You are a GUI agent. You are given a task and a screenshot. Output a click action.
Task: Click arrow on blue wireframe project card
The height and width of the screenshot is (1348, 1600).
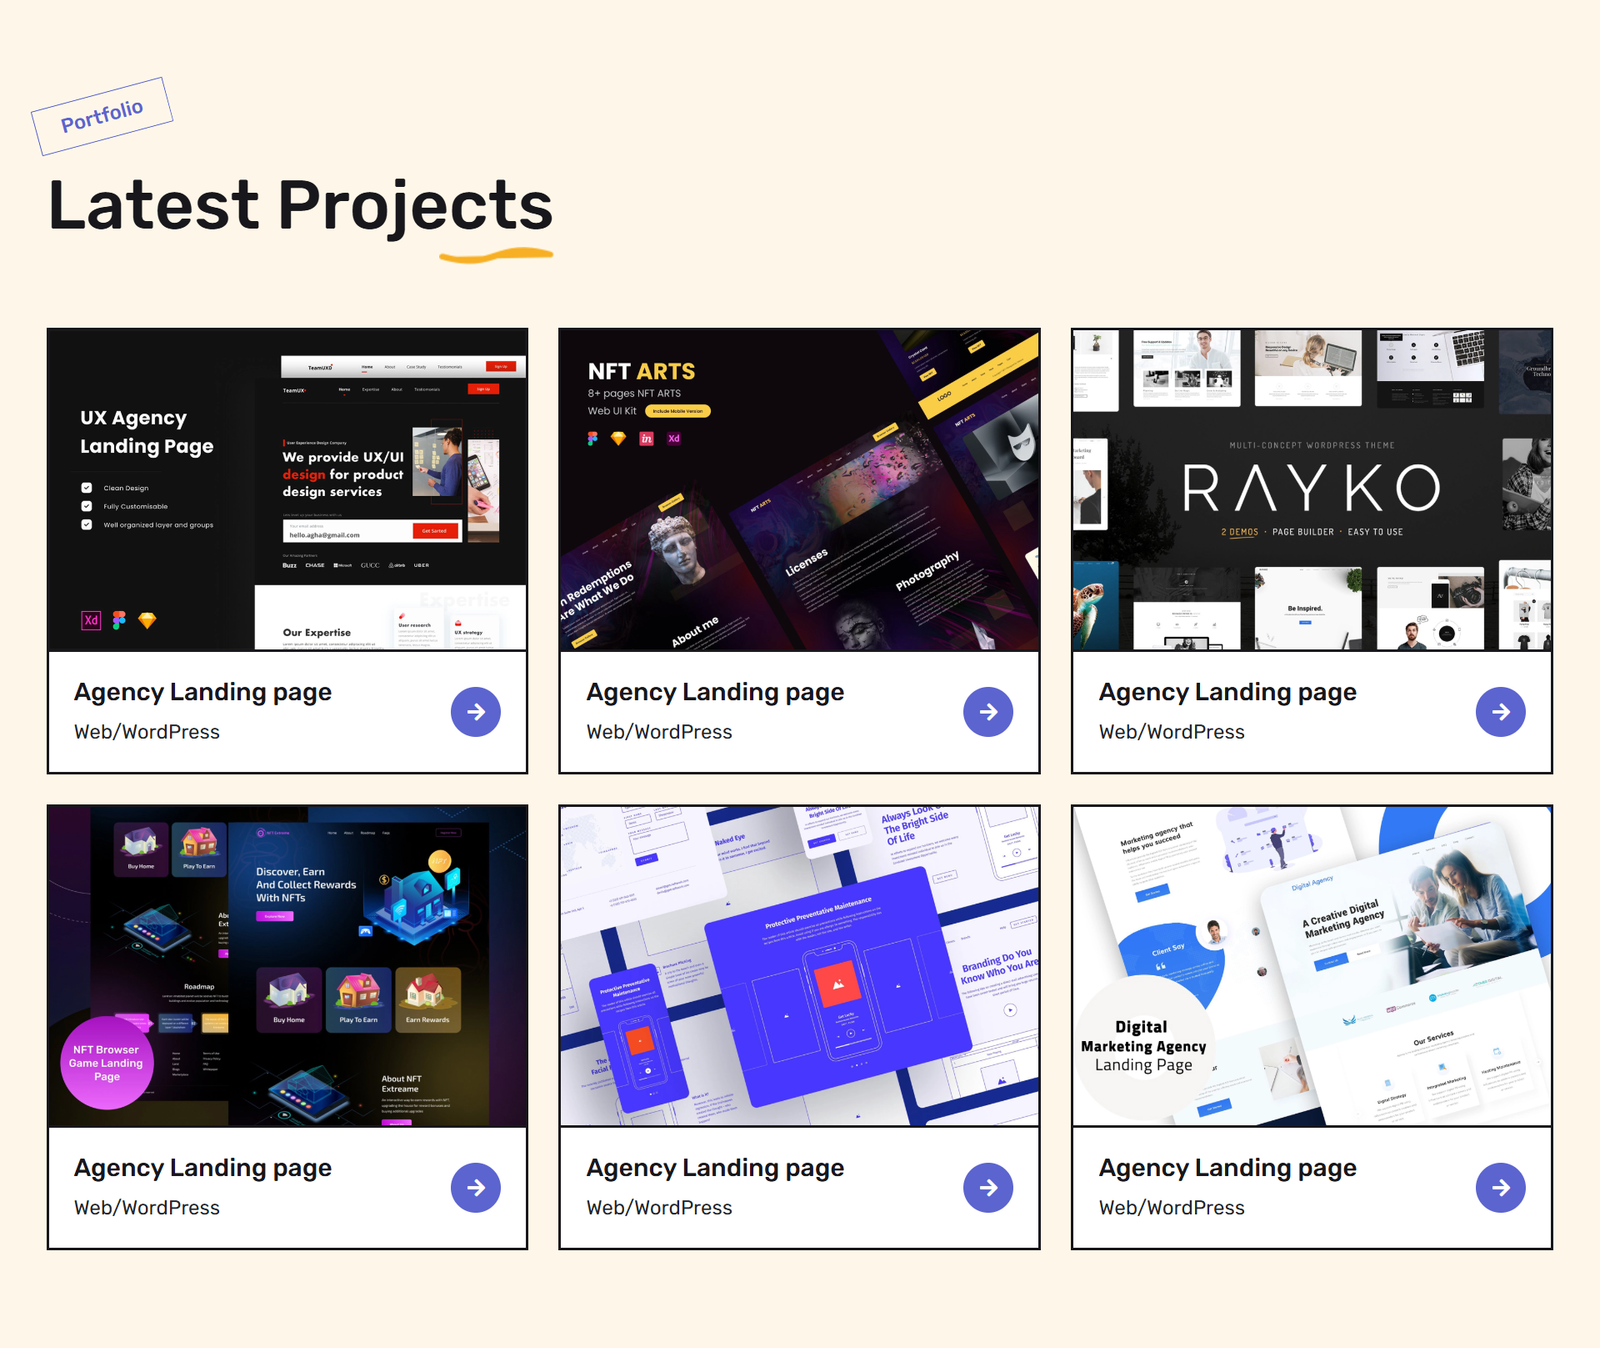coord(988,1188)
